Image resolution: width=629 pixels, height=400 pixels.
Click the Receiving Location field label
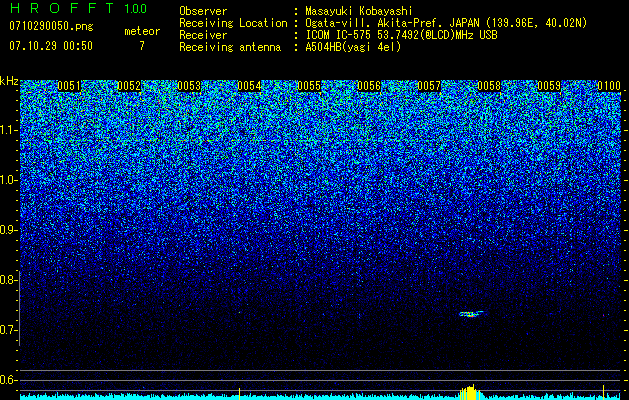coord(233,23)
